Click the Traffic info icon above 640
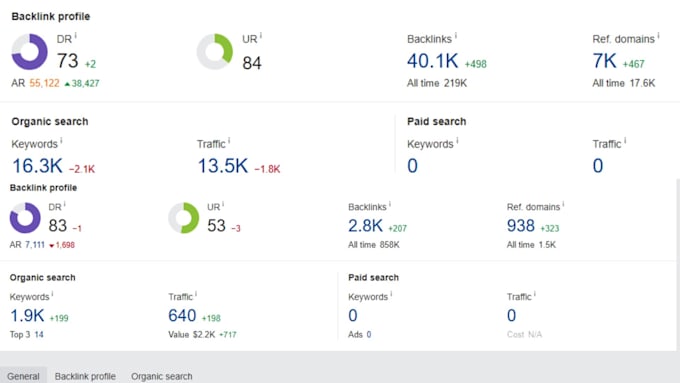This screenshot has height=383, width=680. [196, 294]
